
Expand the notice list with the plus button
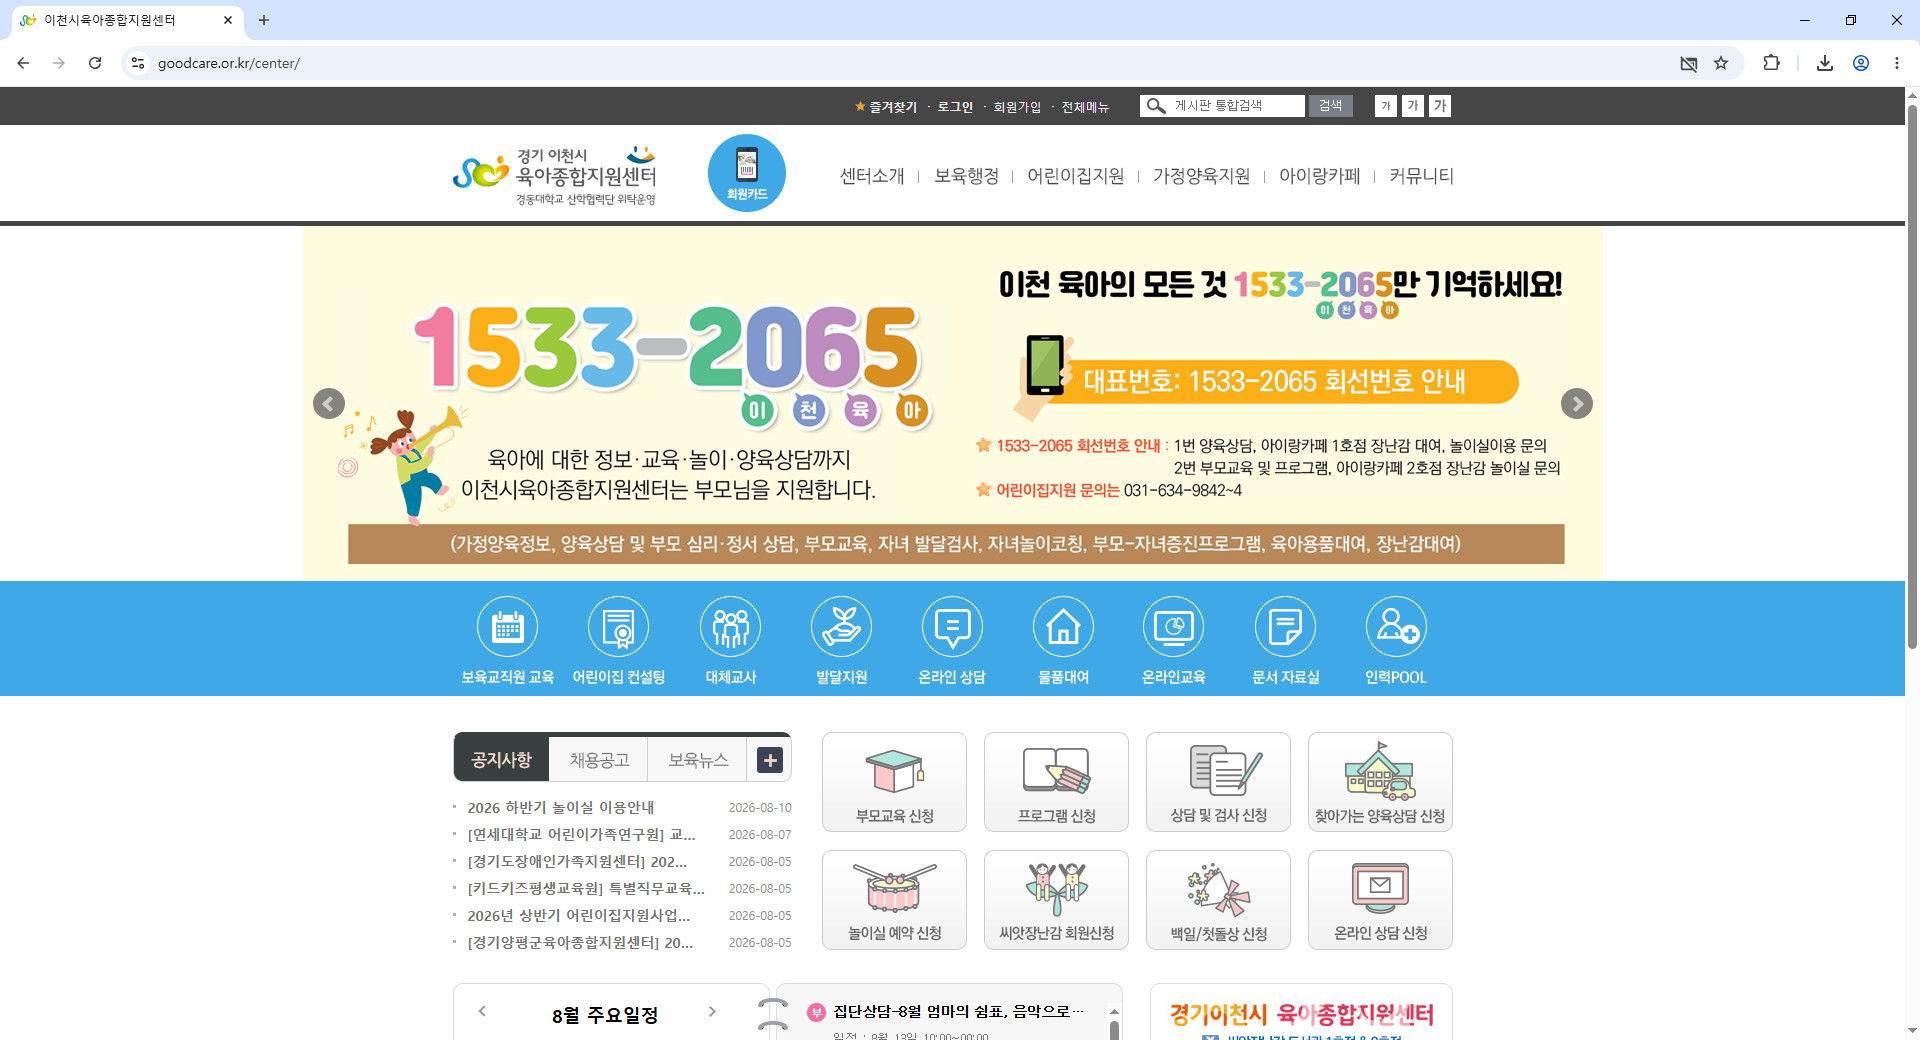tap(770, 760)
